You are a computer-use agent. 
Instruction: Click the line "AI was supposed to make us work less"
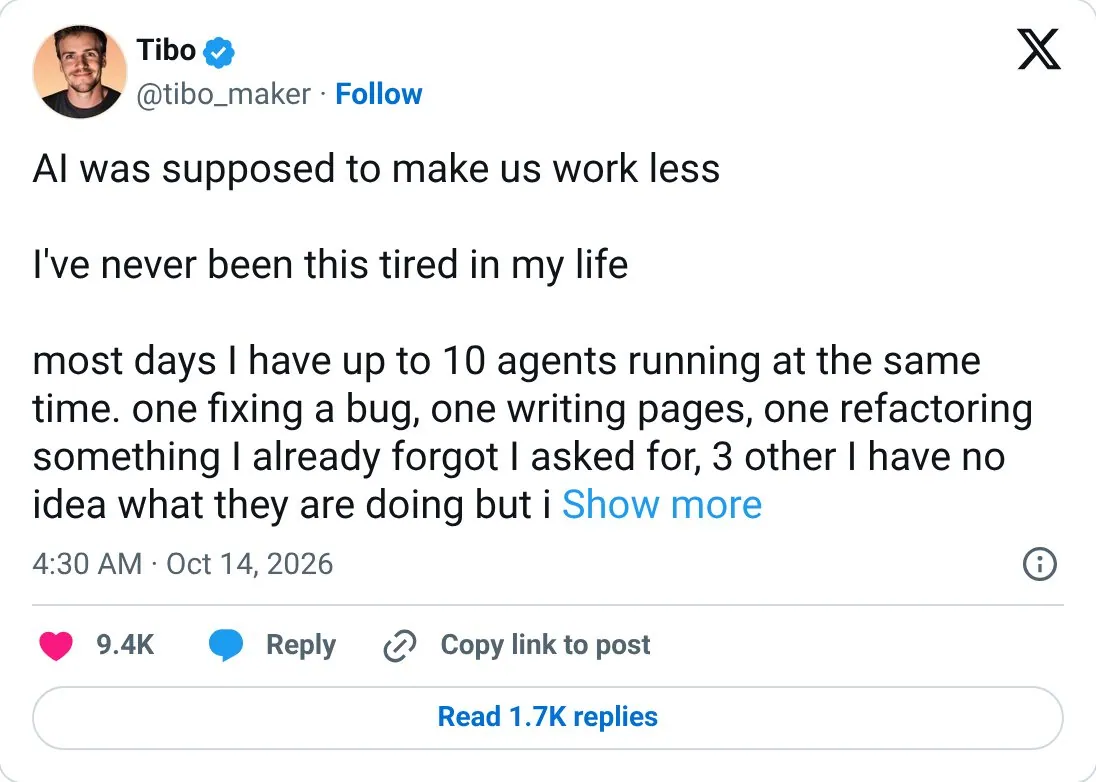click(376, 170)
